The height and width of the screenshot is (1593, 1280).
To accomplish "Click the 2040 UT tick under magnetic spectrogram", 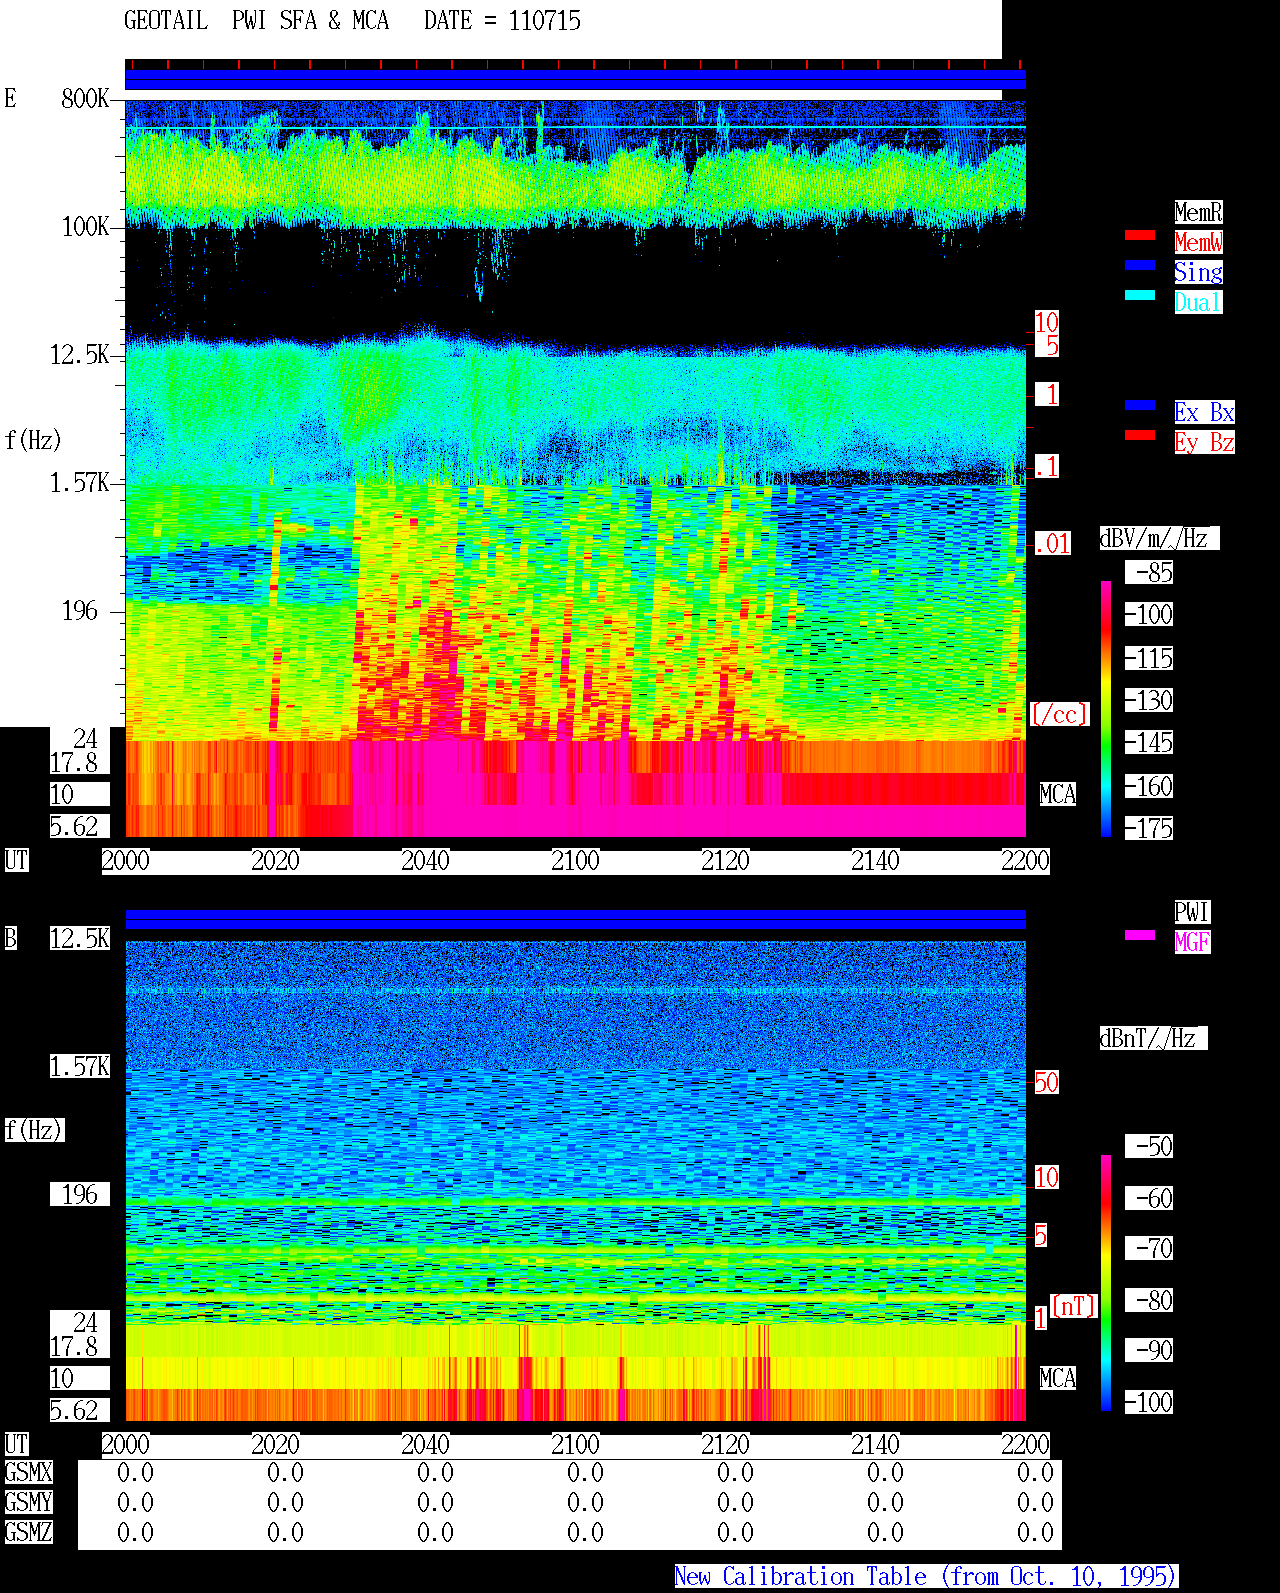I will click(425, 1445).
